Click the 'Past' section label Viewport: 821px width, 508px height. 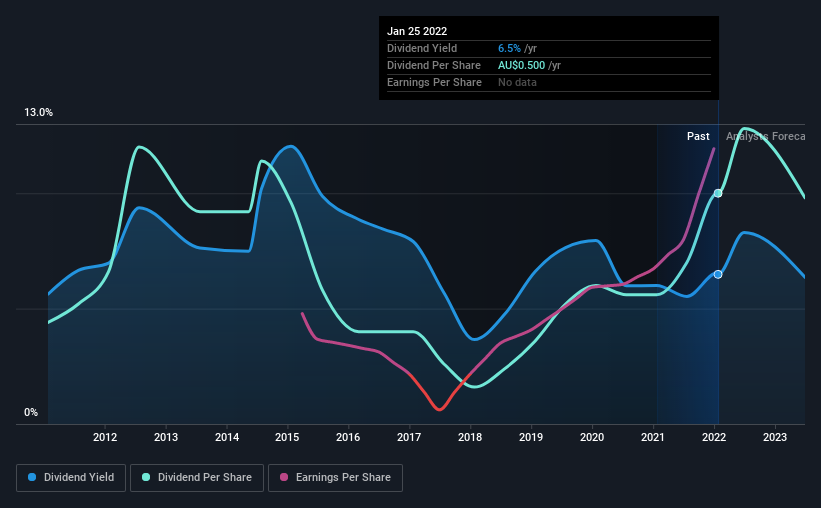click(698, 136)
